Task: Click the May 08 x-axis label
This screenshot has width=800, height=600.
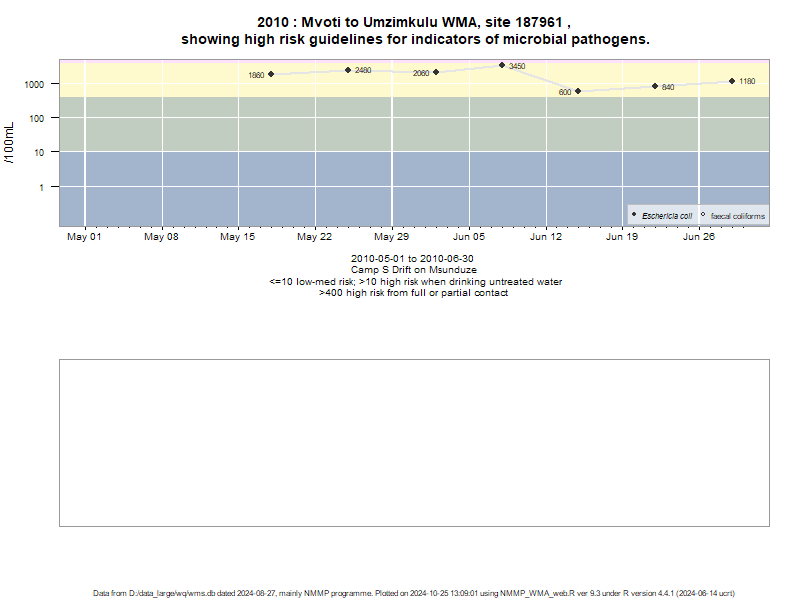Action: tap(161, 237)
